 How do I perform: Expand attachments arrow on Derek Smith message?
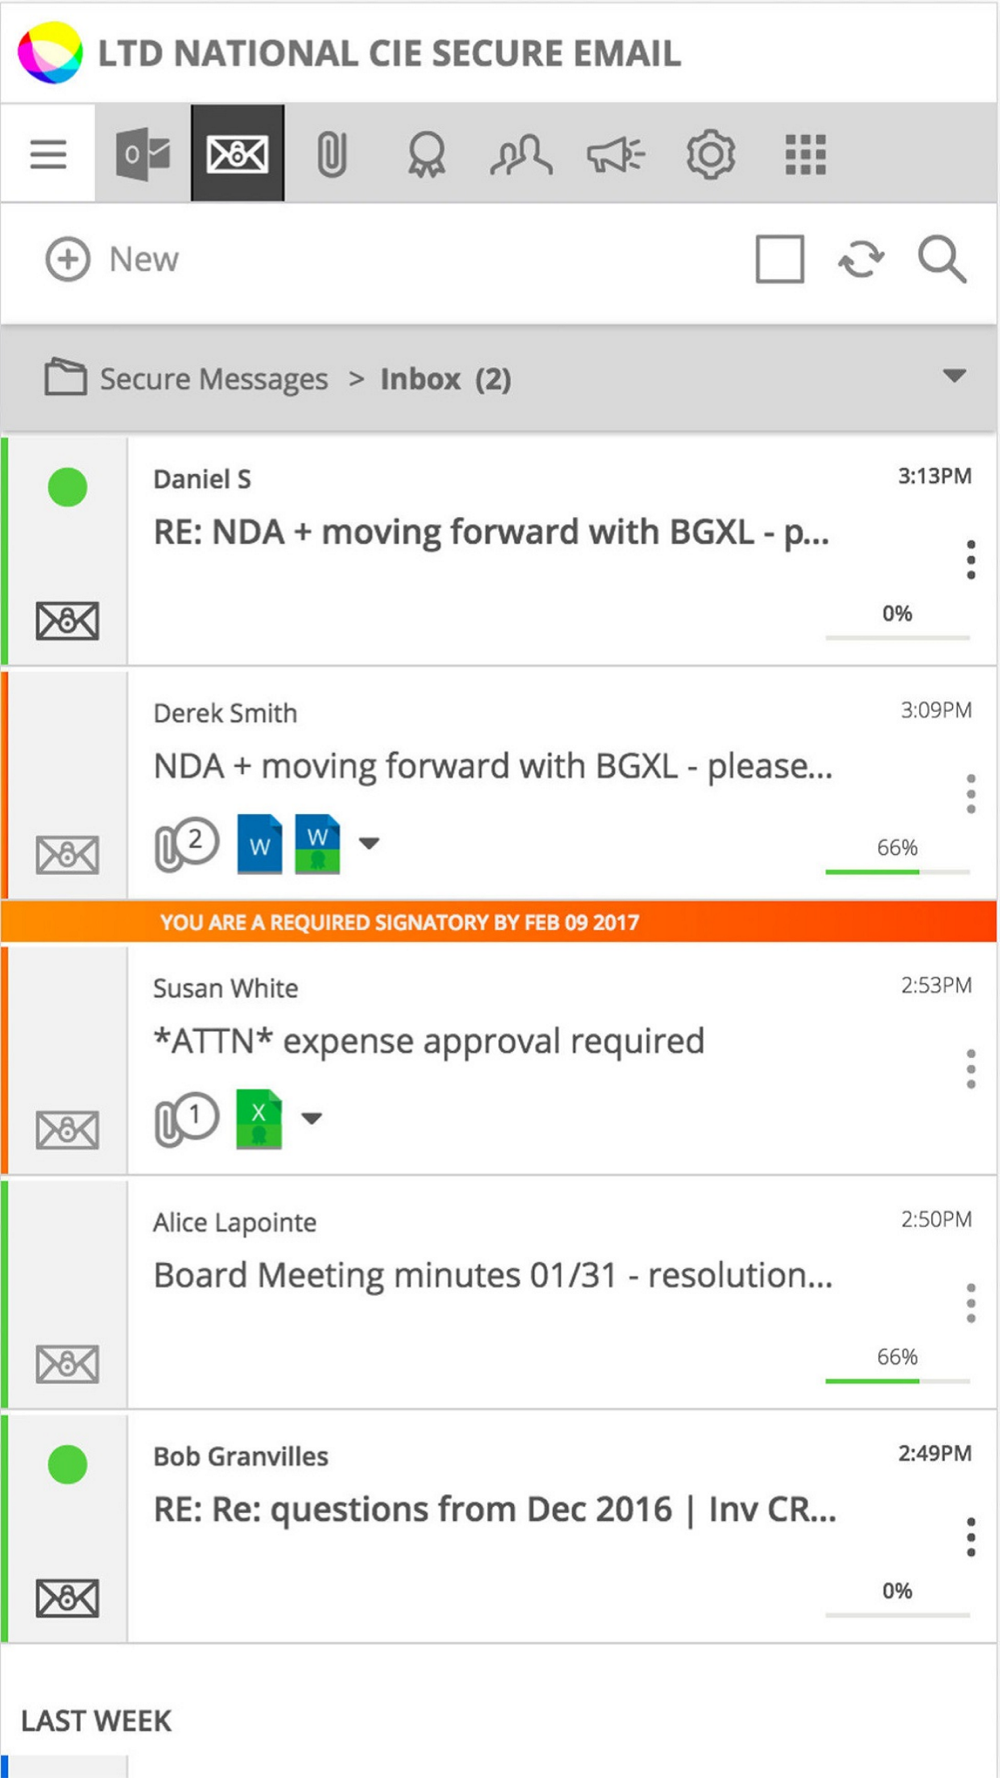click(369, 843)
